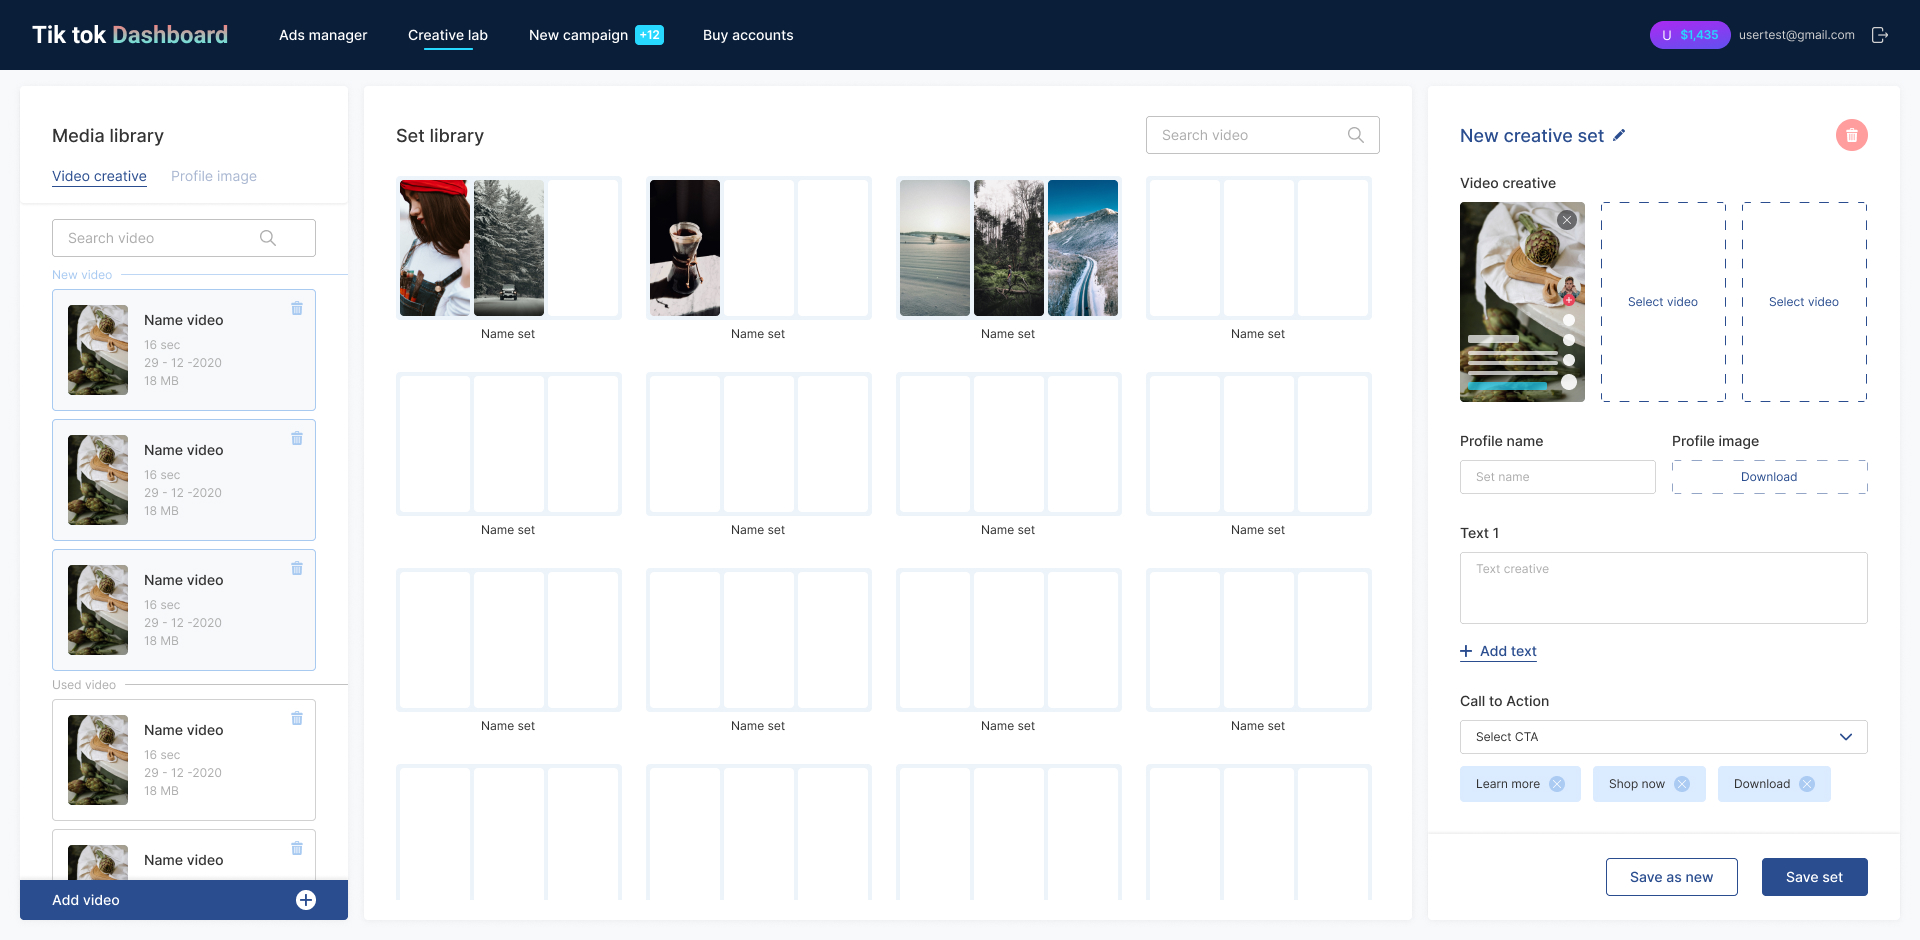Click the Set name profile input
The height and width of the screenshot is (940, 1920).
click(x=1557, y=477)
